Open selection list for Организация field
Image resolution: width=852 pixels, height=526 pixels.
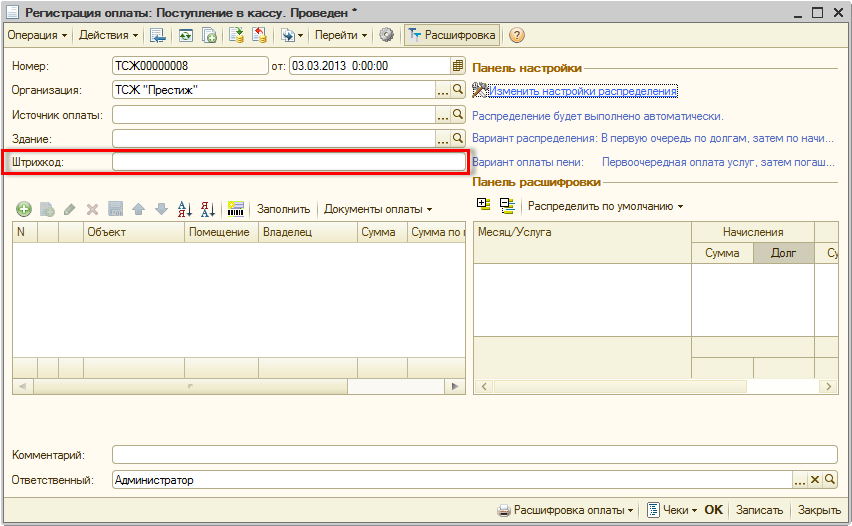(x=443, y=90)
